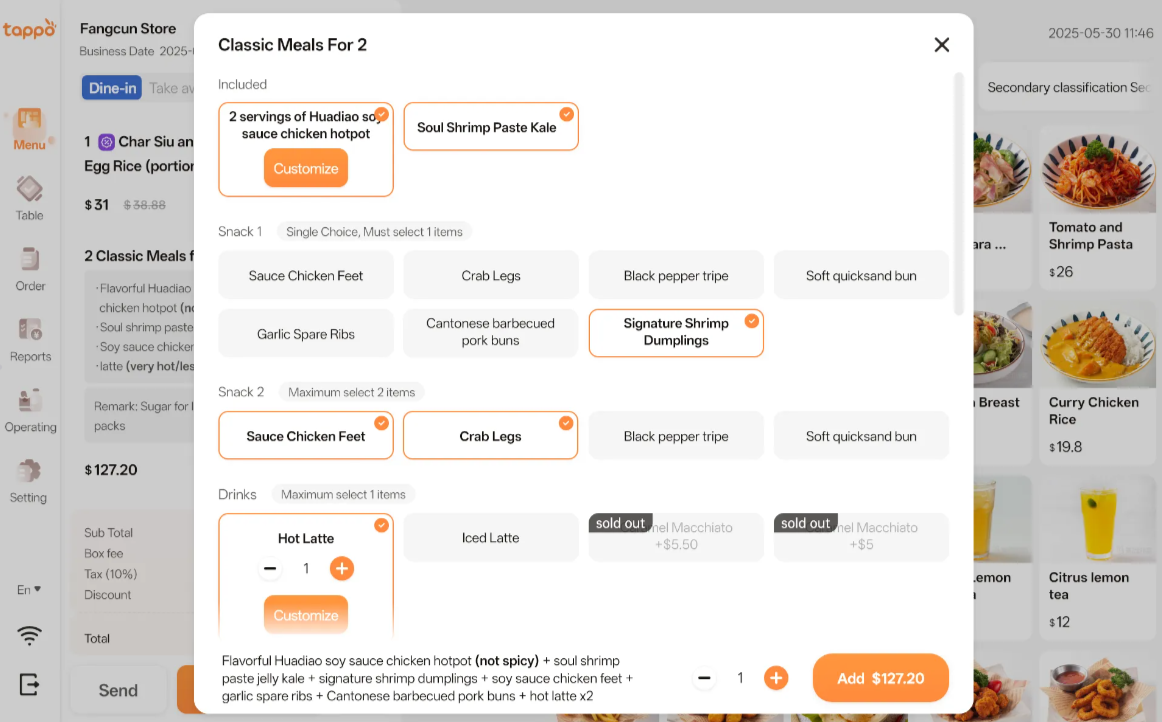This screenshot has width=1162, height=722.
Task: Deselect Signature Shrimp Dumplings in Snack 1
Action: click(676, 332)
